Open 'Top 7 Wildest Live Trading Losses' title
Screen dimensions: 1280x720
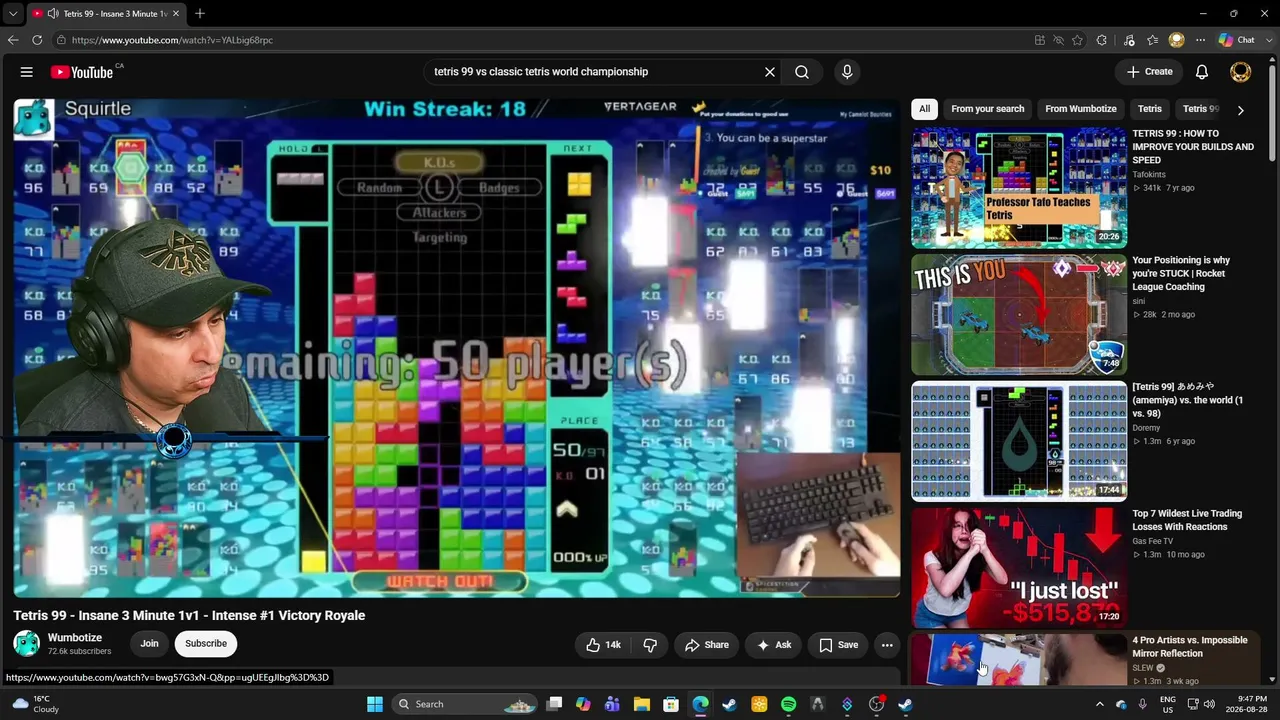[1187, 520]
